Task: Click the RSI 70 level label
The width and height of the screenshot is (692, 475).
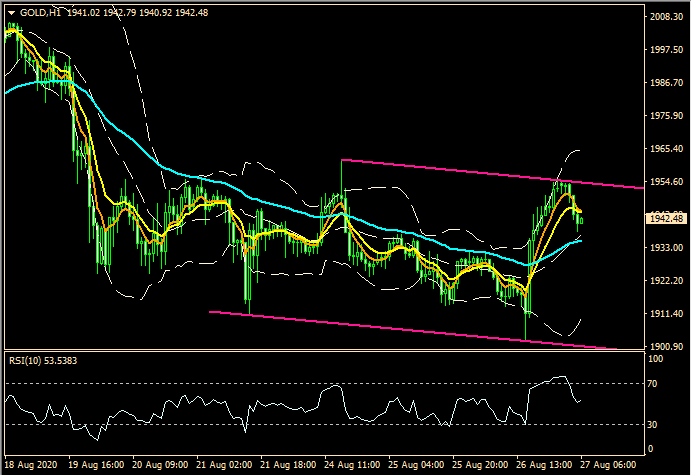Action: (x=651, y=384)
